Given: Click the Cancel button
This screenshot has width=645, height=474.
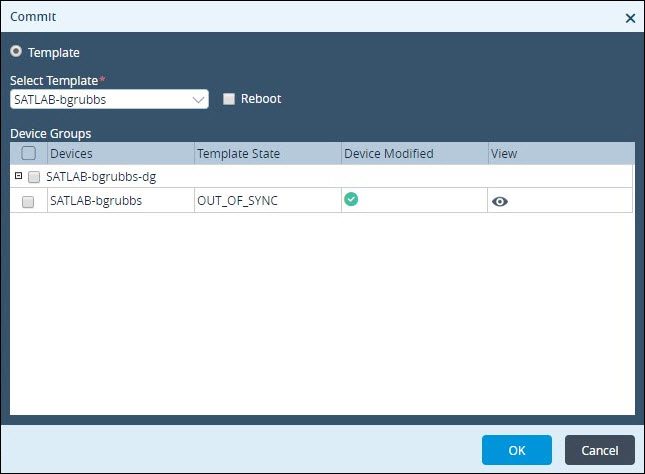Looking at the screenshot, I should (599, 450).
